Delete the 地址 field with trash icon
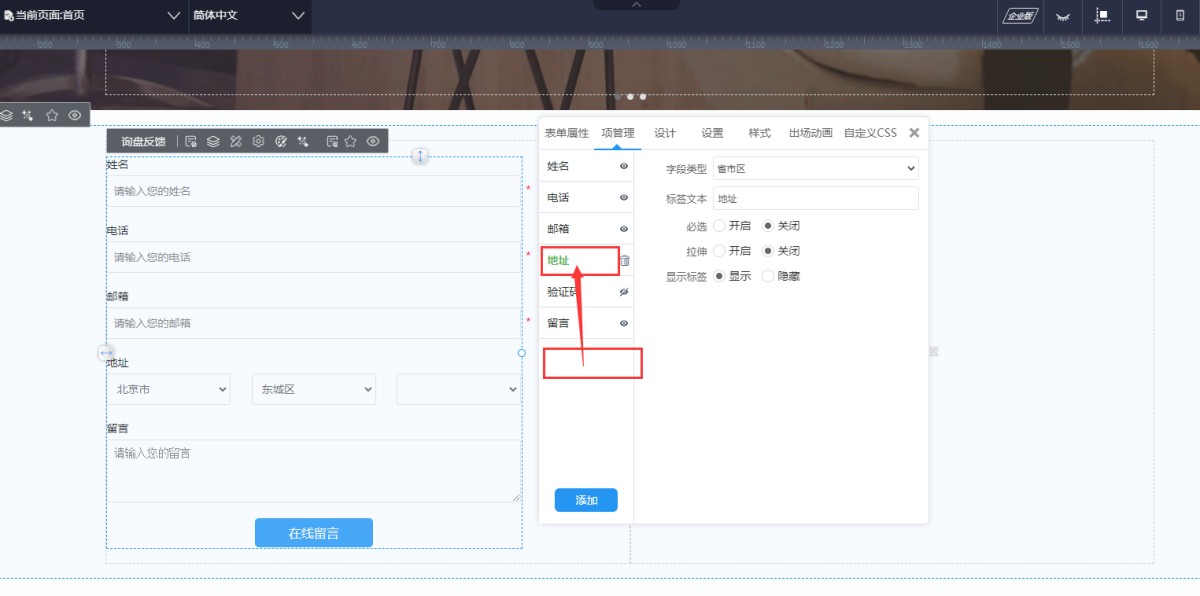 click(625, 261)
